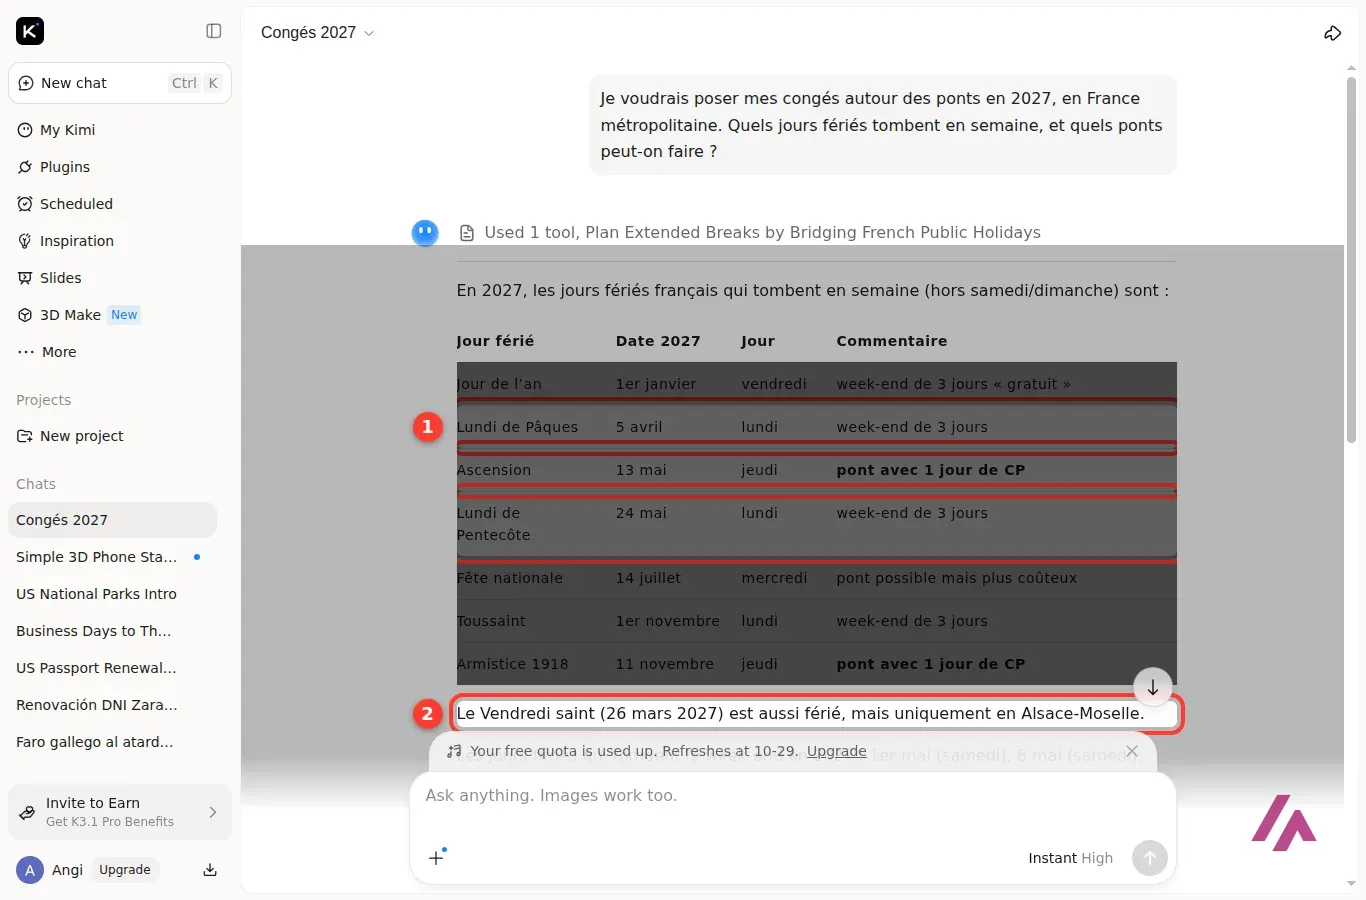
Task: Click the Commentaire column header
Action: [892, 341]
